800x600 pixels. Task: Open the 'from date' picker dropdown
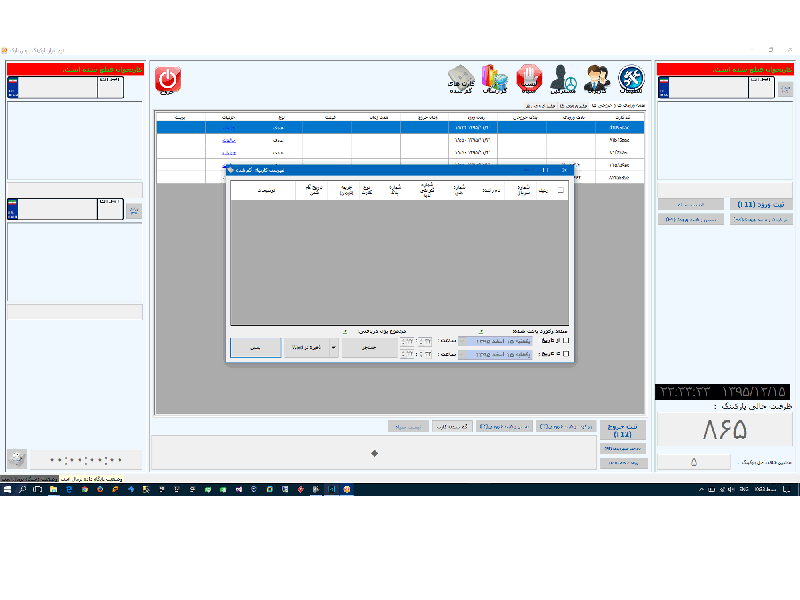click(x=462, y=341)
